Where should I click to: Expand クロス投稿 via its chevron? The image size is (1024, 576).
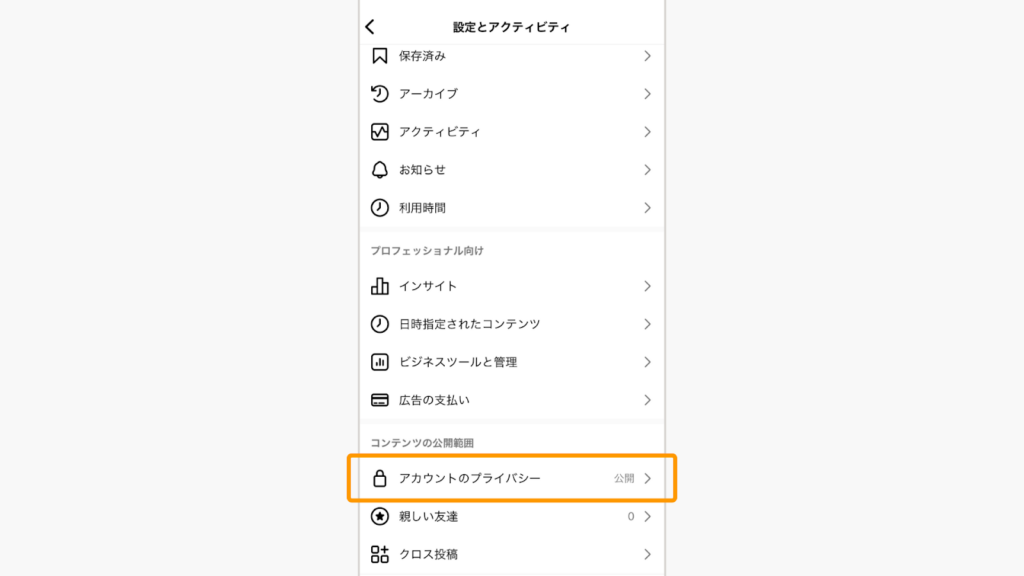[648, 553]
